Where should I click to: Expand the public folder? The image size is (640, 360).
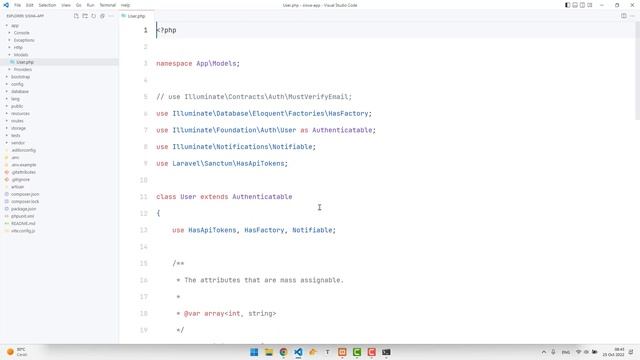click(17, 106)
